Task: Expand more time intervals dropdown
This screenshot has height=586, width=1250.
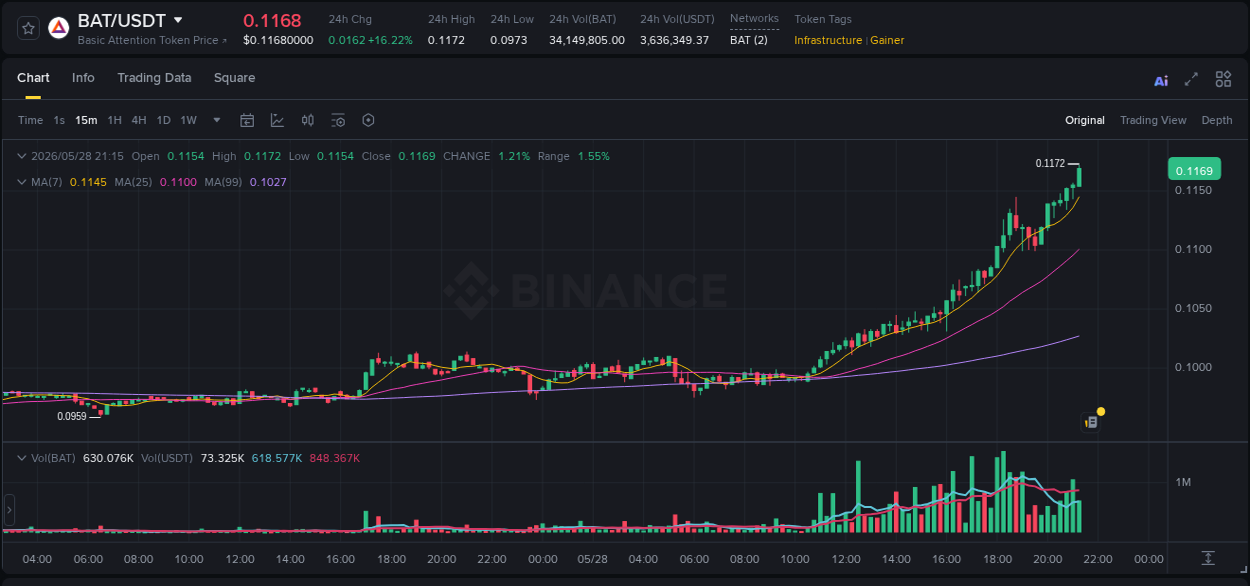Action: point(217,120)
